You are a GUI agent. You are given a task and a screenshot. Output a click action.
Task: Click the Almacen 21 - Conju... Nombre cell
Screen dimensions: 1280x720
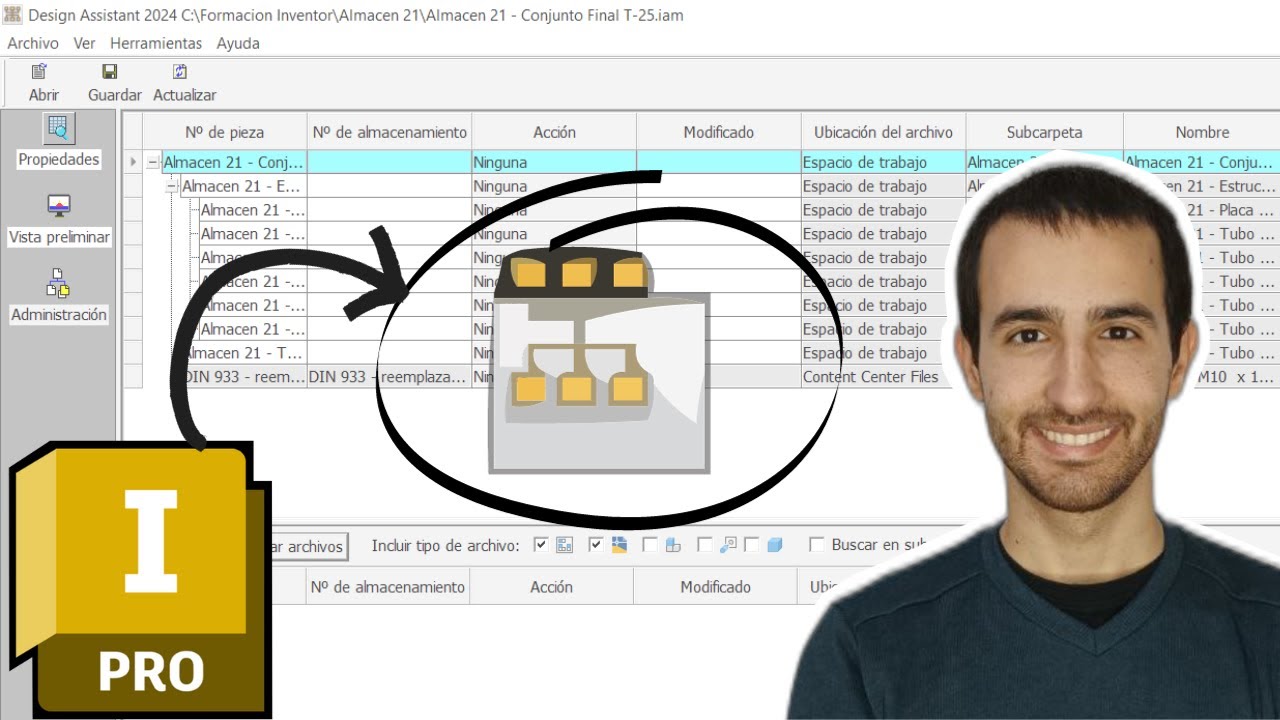pos(1201,162)
